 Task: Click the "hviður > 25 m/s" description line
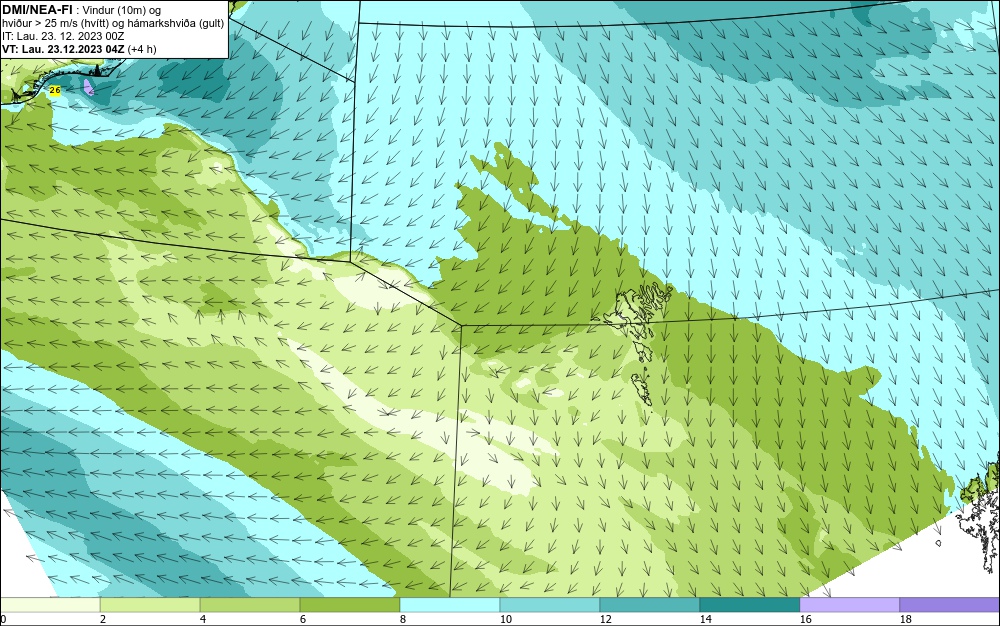tap(113, 24)
